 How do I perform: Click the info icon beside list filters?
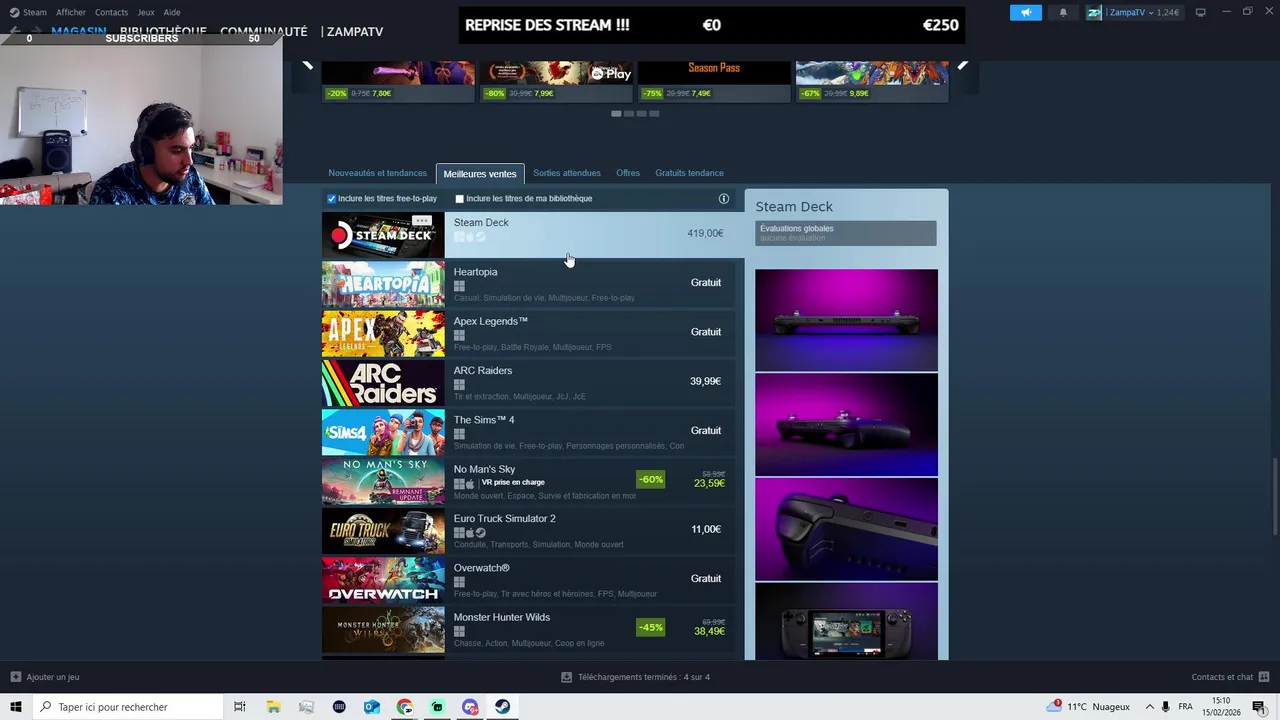click(x=724, y=199)
